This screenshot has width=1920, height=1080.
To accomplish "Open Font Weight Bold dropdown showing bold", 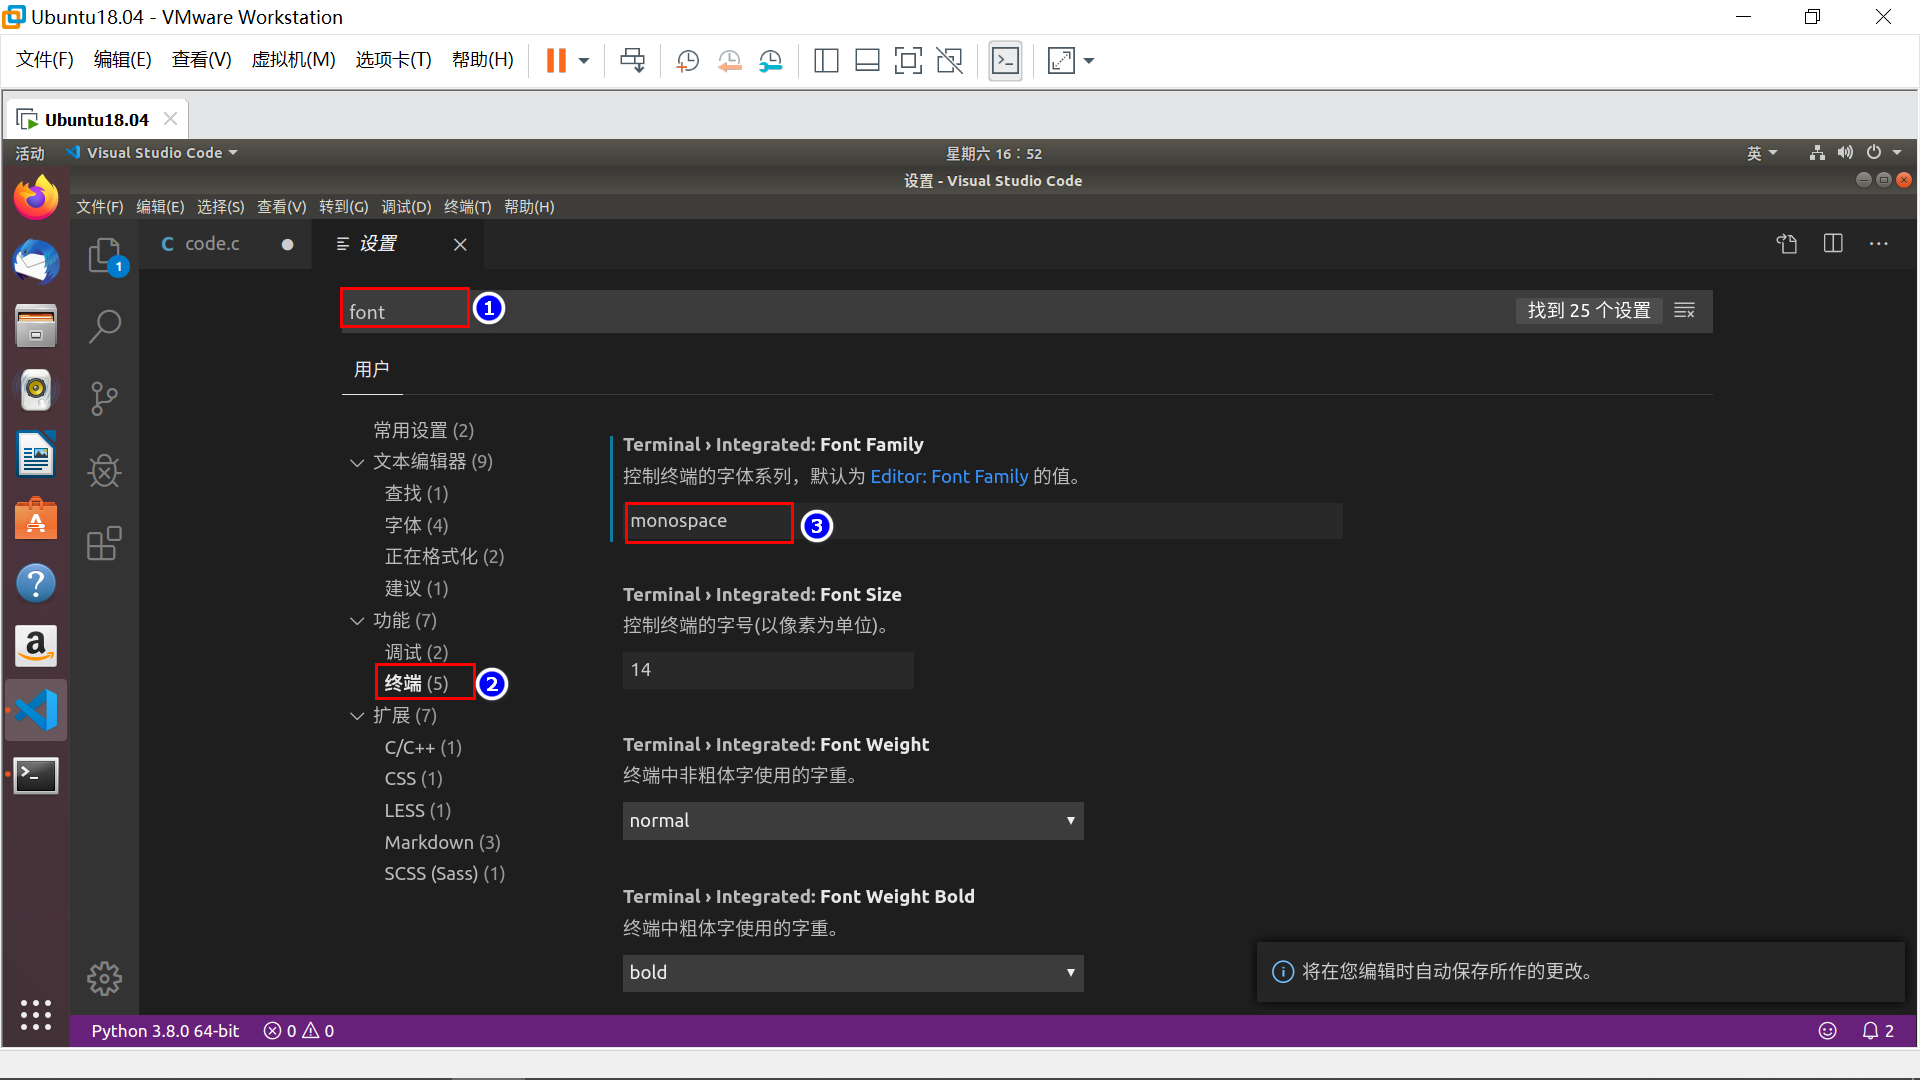I will [852, 973].
